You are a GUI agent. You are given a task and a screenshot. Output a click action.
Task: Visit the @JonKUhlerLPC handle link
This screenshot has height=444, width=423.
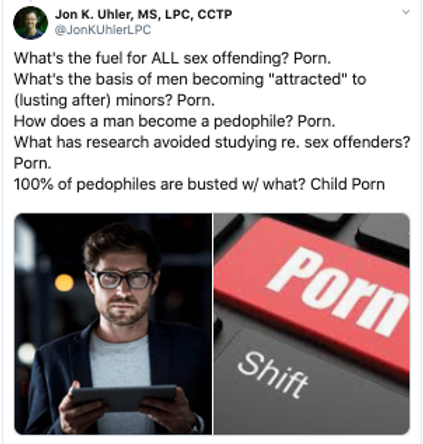(103, 30)
